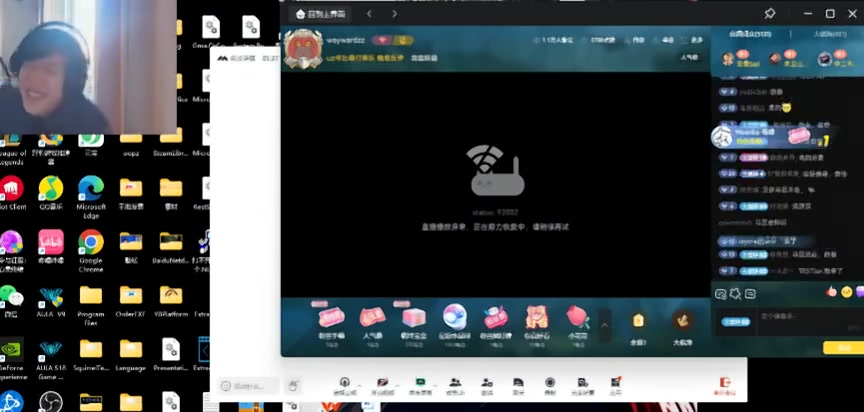Open Microsoft Edge desktop shortcut
This screenshot has width=864, height=412.
pyautogui.click(x=91, y=190)
